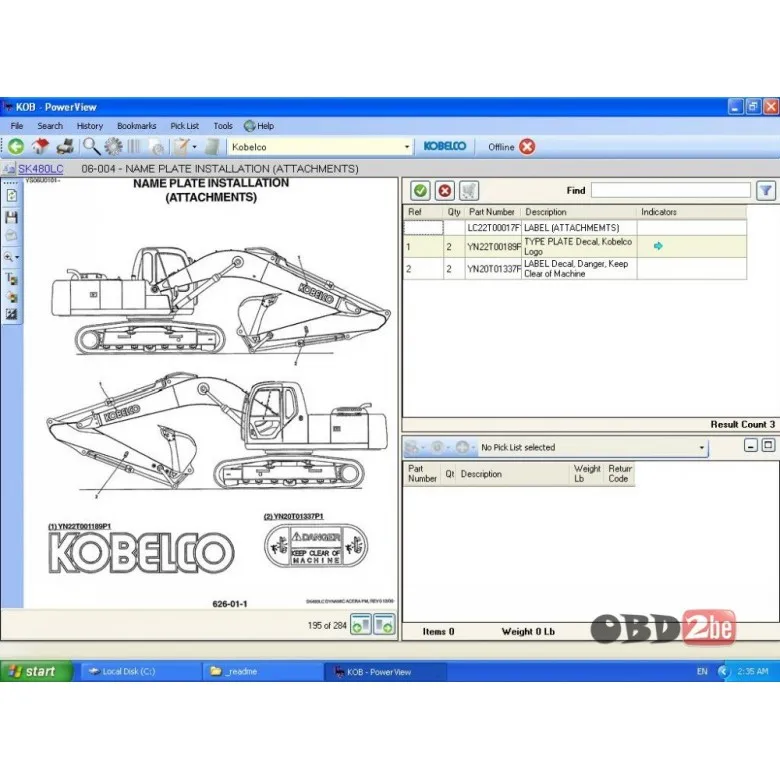Click the LABEL (ATTACHMEMTS) description cell
The width and height of the screenshot is (780, 780).
(579, 228)
